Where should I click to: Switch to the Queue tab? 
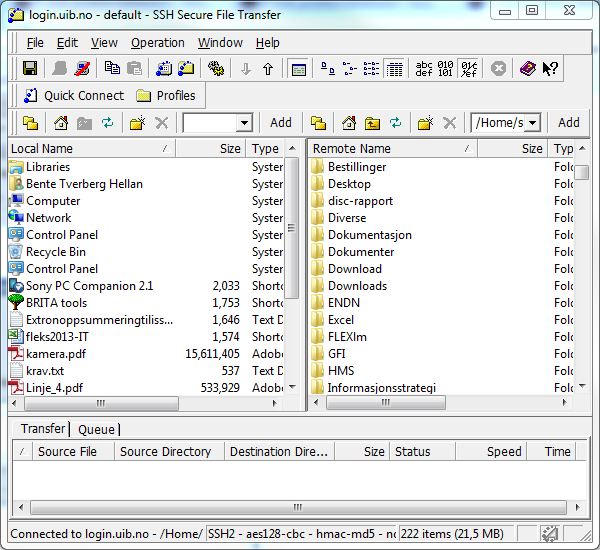(96, 429)
